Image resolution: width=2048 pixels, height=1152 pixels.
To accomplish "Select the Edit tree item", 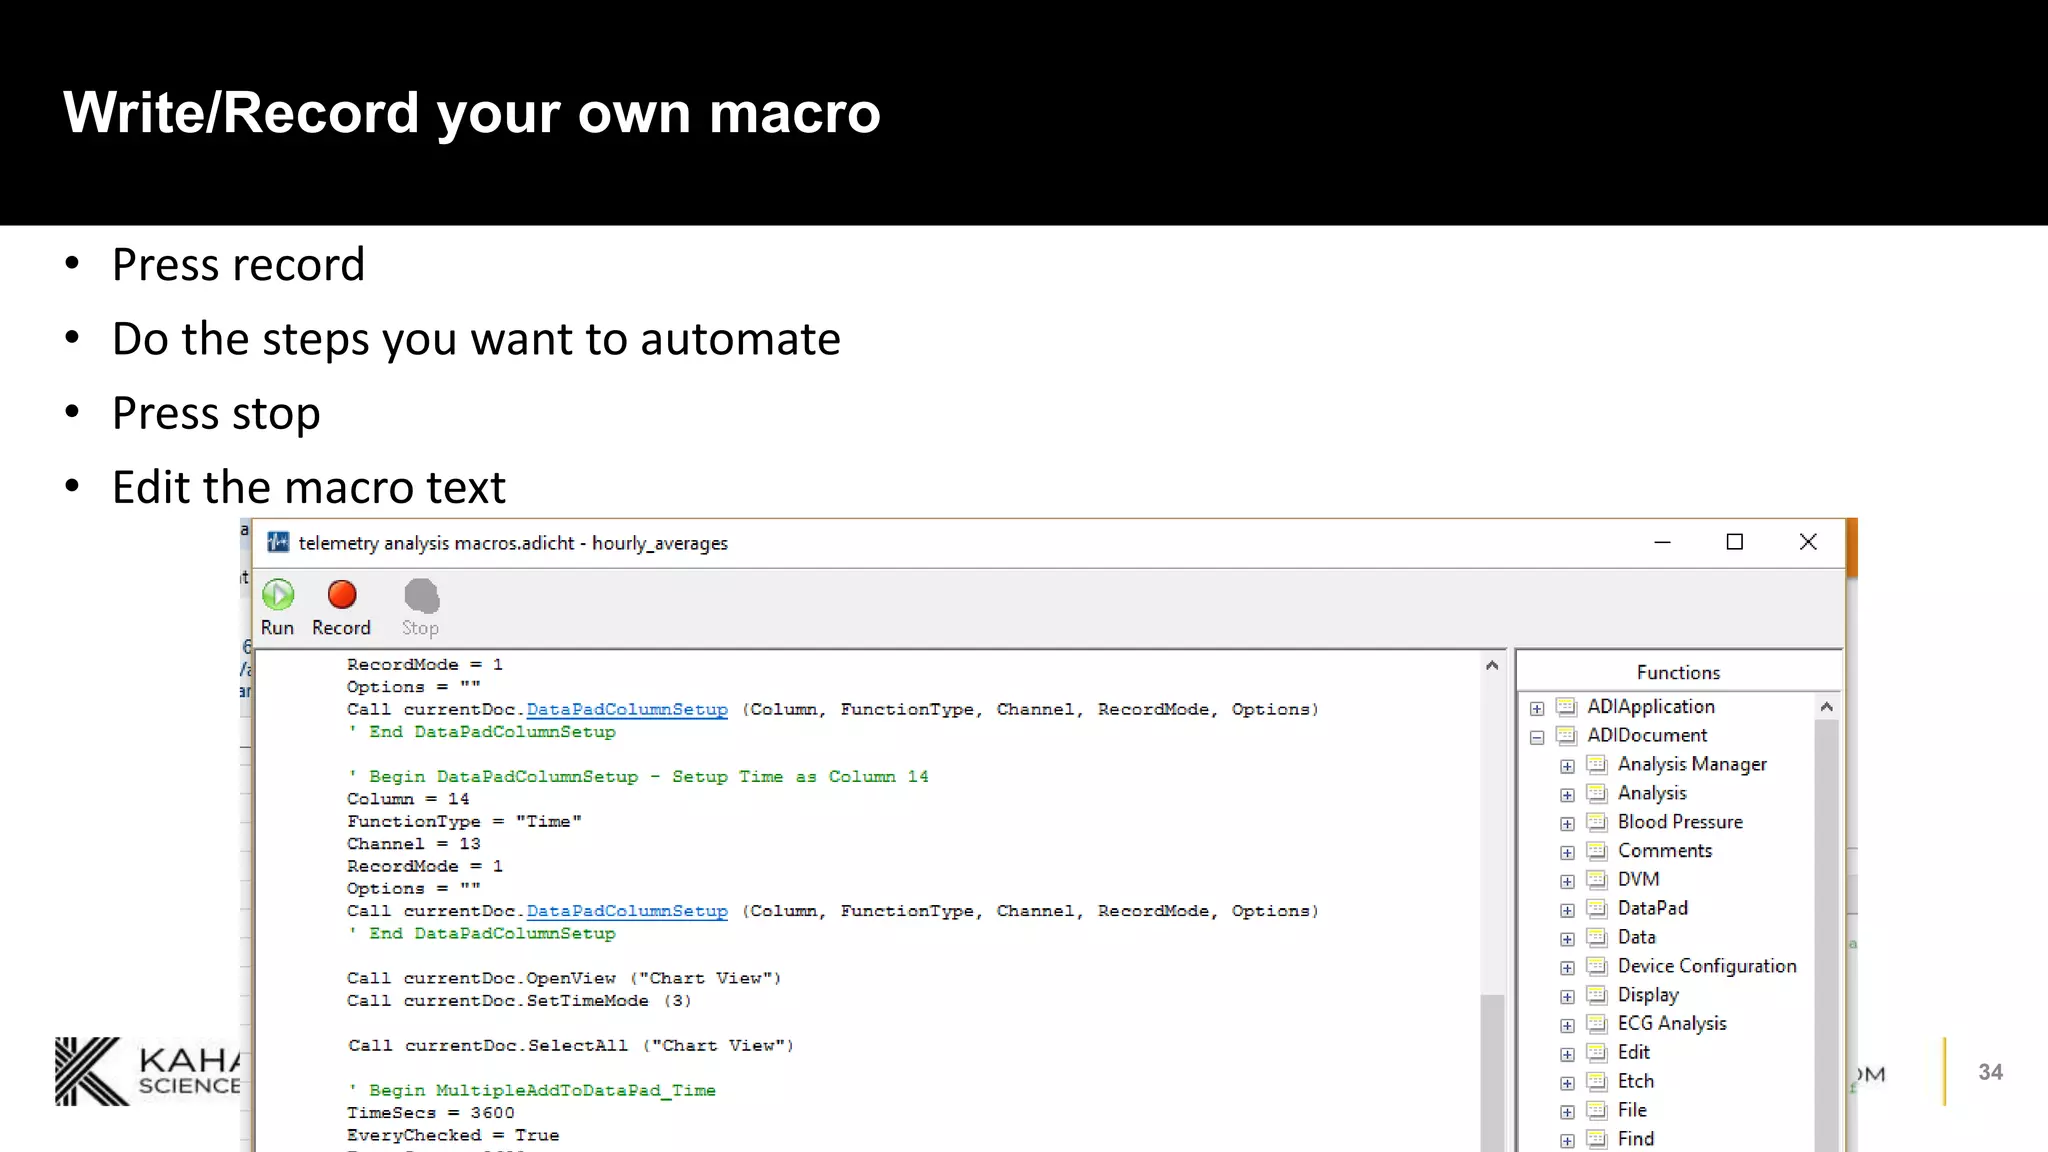I will (1633, 1052).
